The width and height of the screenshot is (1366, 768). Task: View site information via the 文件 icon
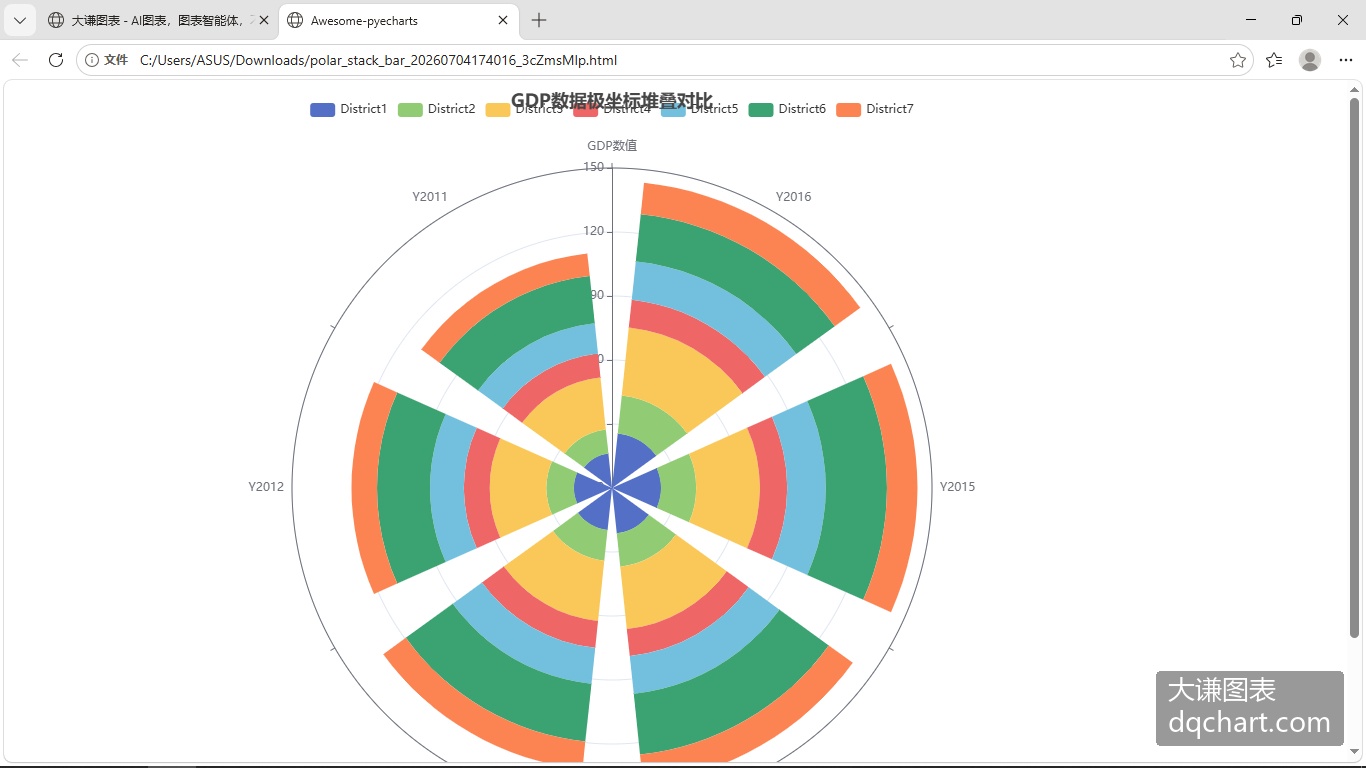(x=106, y=60)
